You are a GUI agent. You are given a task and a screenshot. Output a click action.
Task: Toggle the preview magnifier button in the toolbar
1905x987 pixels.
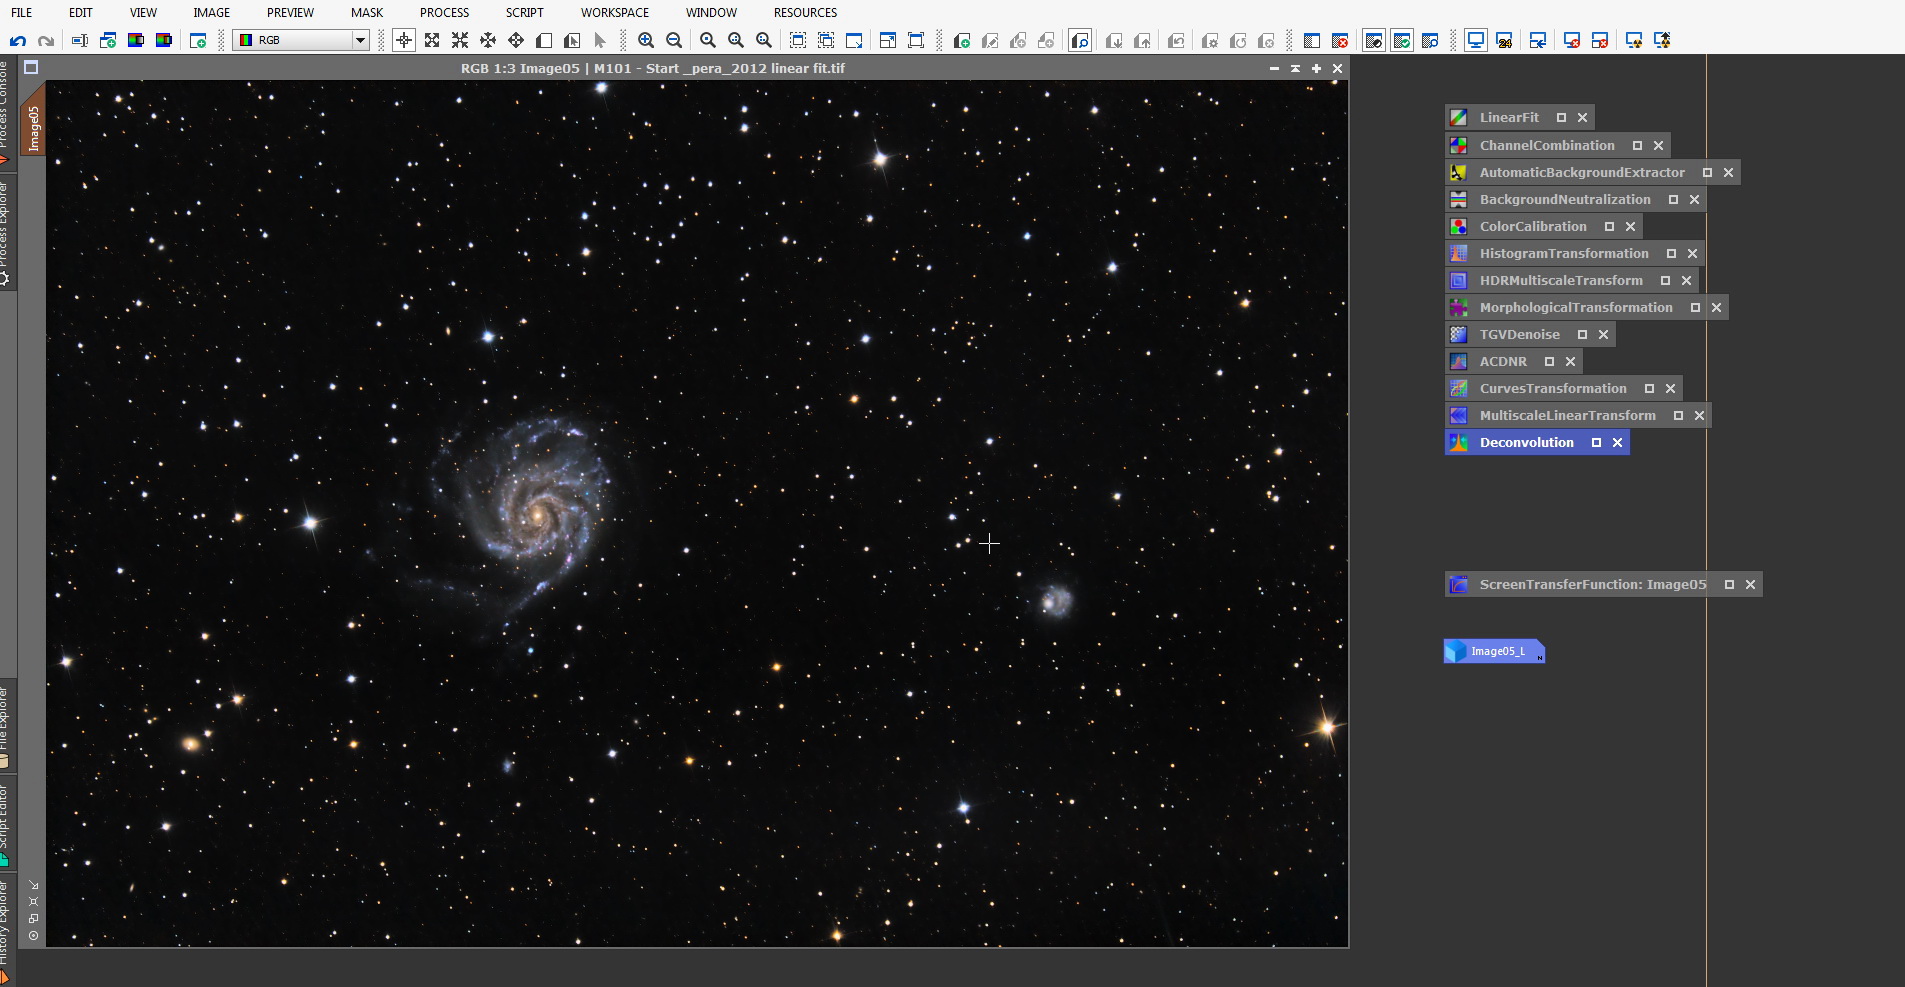coord(1080,40)
